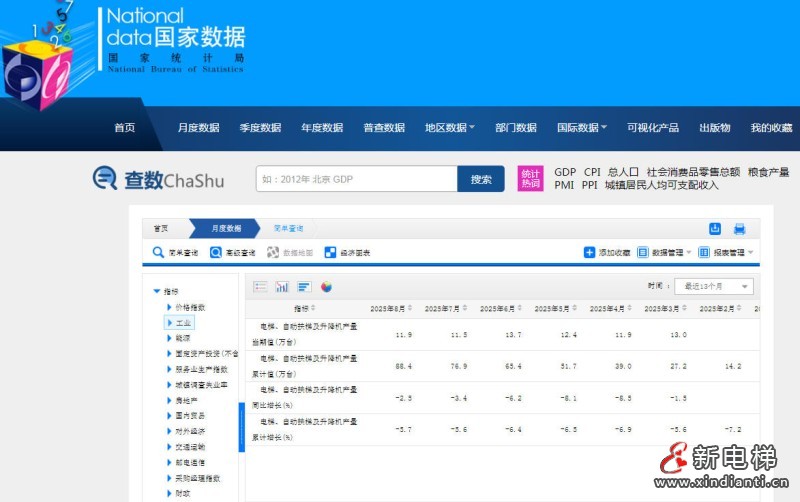
Task: Collapse the 指标 root tree node
Action: [x=156, y=291]
